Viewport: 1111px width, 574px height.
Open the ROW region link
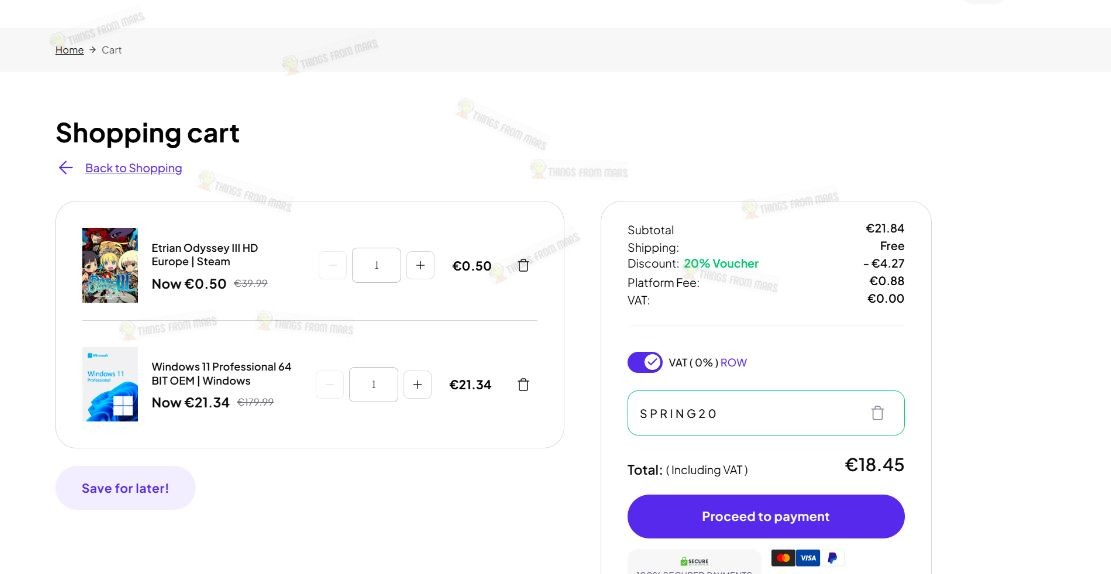pos(733,362)
